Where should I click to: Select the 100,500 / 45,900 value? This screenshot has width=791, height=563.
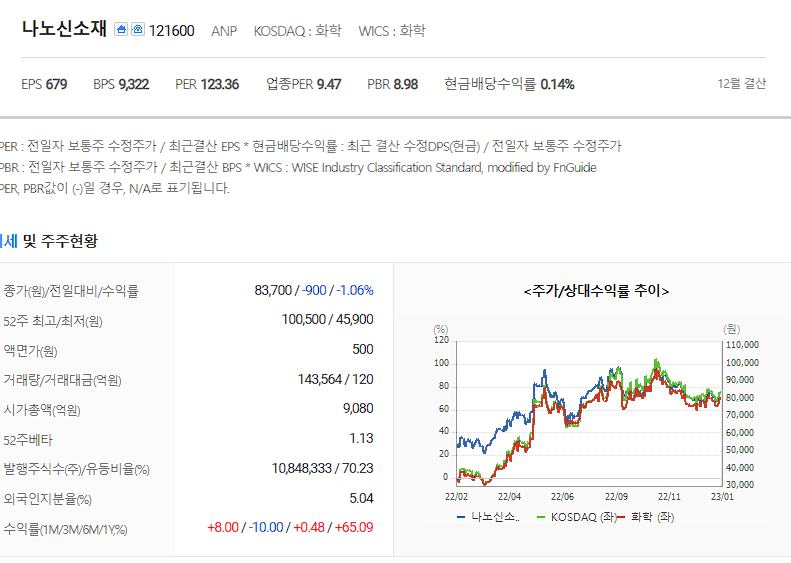point(327,320)
